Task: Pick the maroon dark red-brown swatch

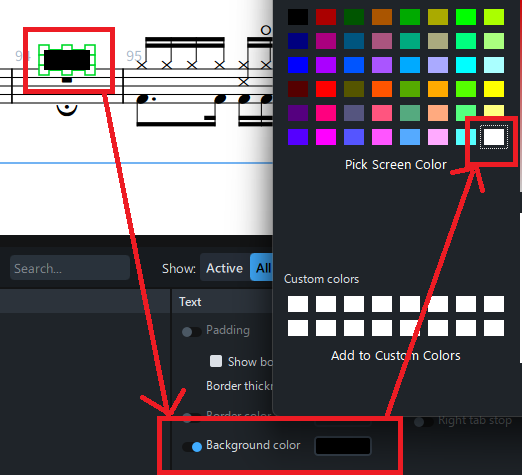Action: (298, 89)
